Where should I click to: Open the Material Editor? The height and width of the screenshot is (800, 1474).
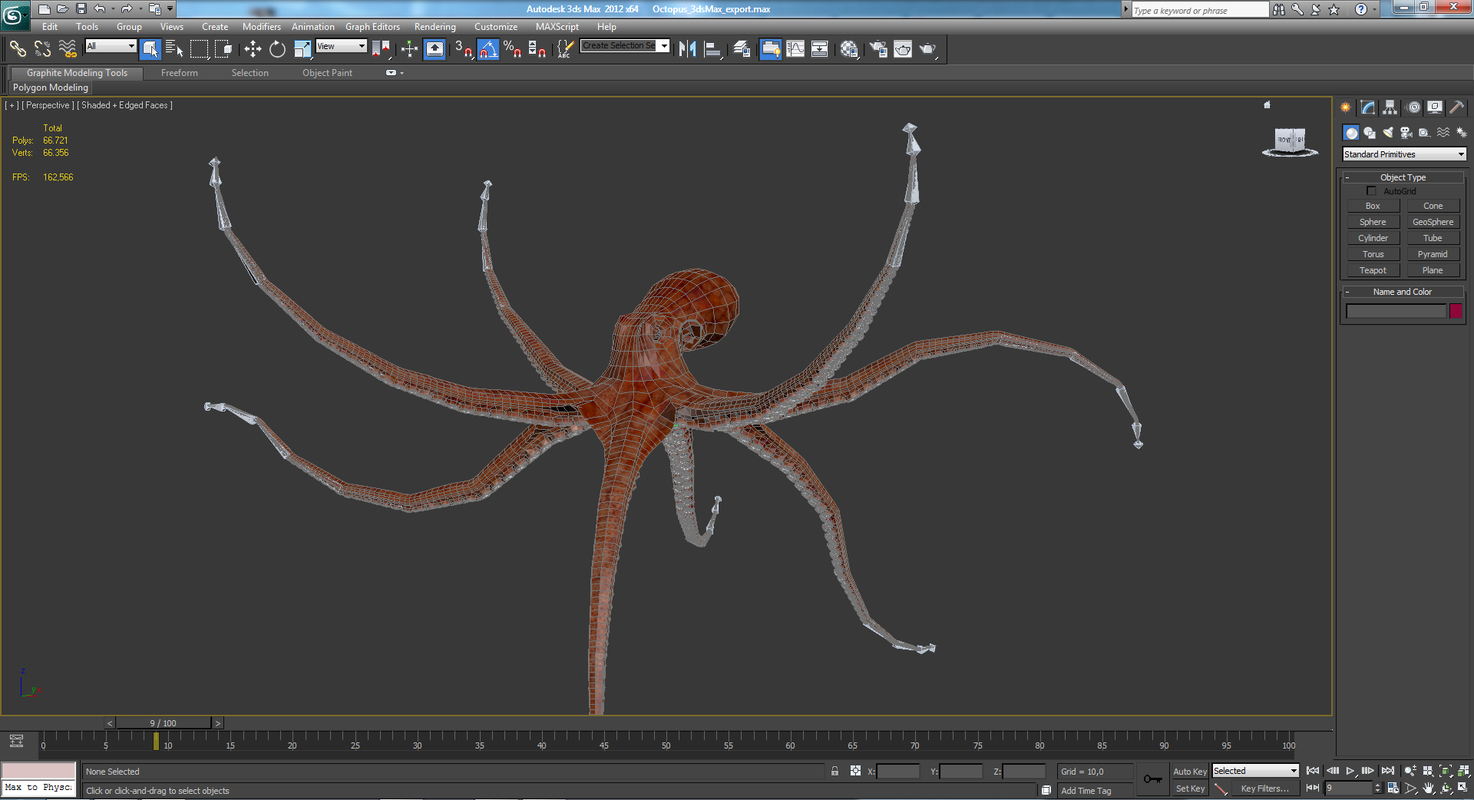point(849,49)
